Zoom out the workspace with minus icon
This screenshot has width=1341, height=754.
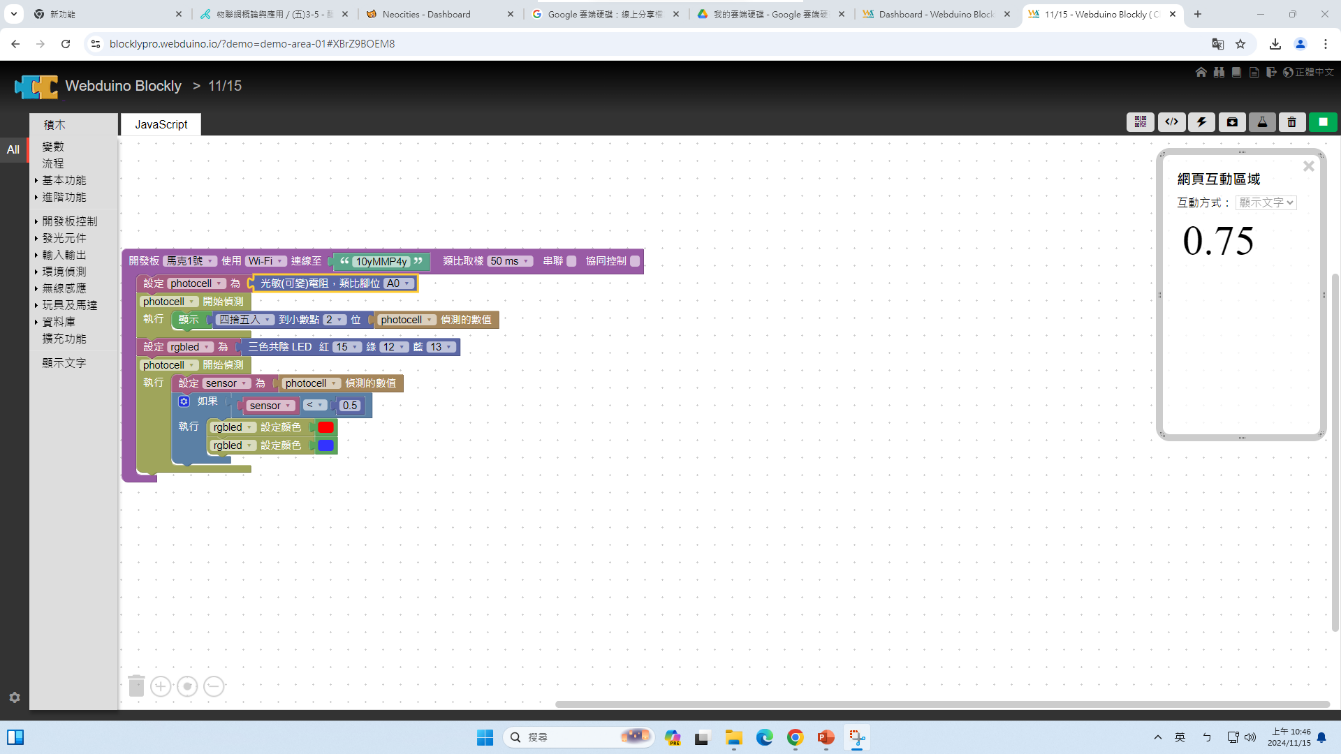point(213,686)
